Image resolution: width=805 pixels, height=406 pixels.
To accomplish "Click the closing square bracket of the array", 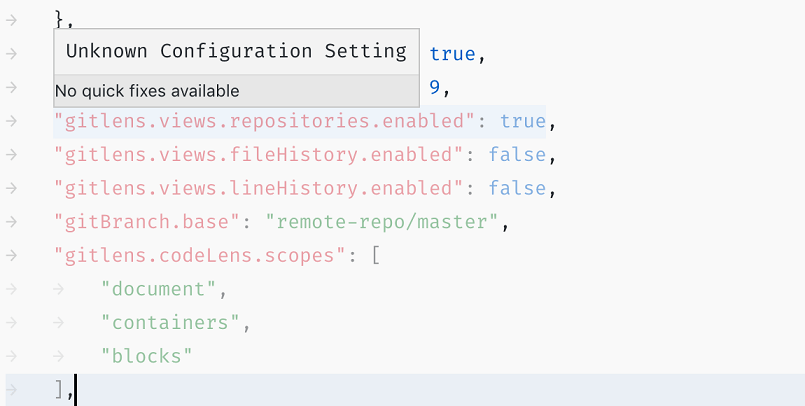I will click(x=60, y=390).
